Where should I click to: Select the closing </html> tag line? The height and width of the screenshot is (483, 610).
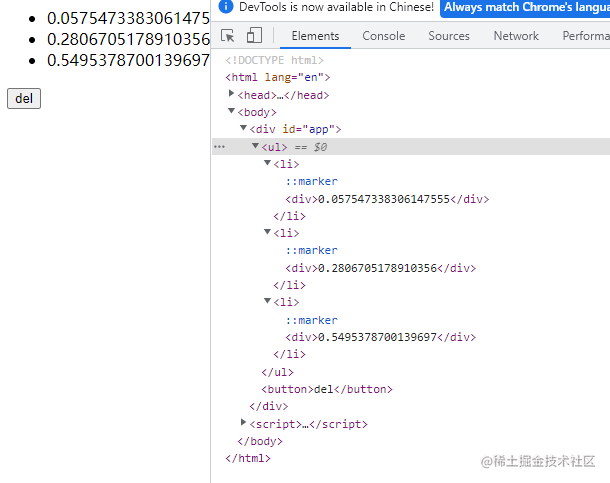pos(248,458)
